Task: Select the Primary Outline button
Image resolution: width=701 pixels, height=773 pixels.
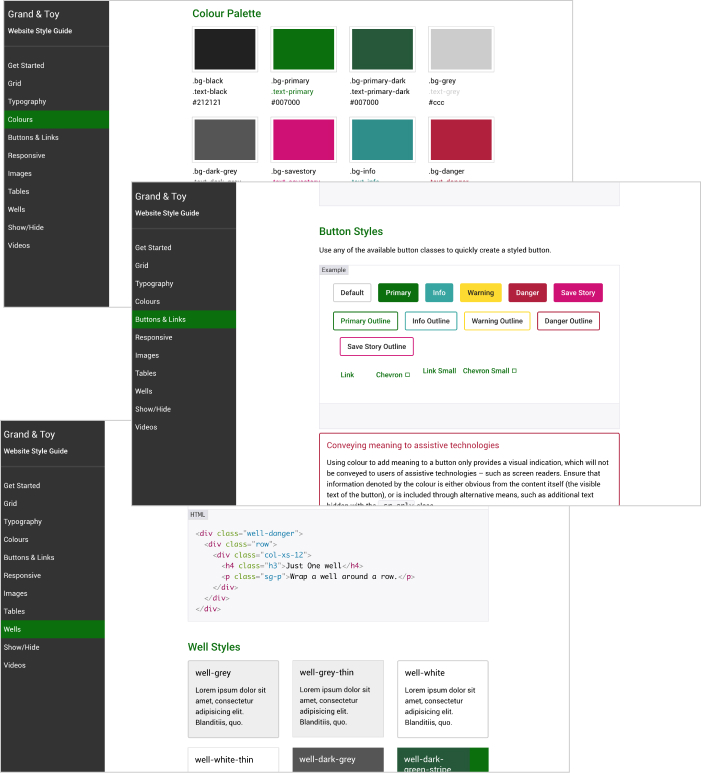Action: 365,321
